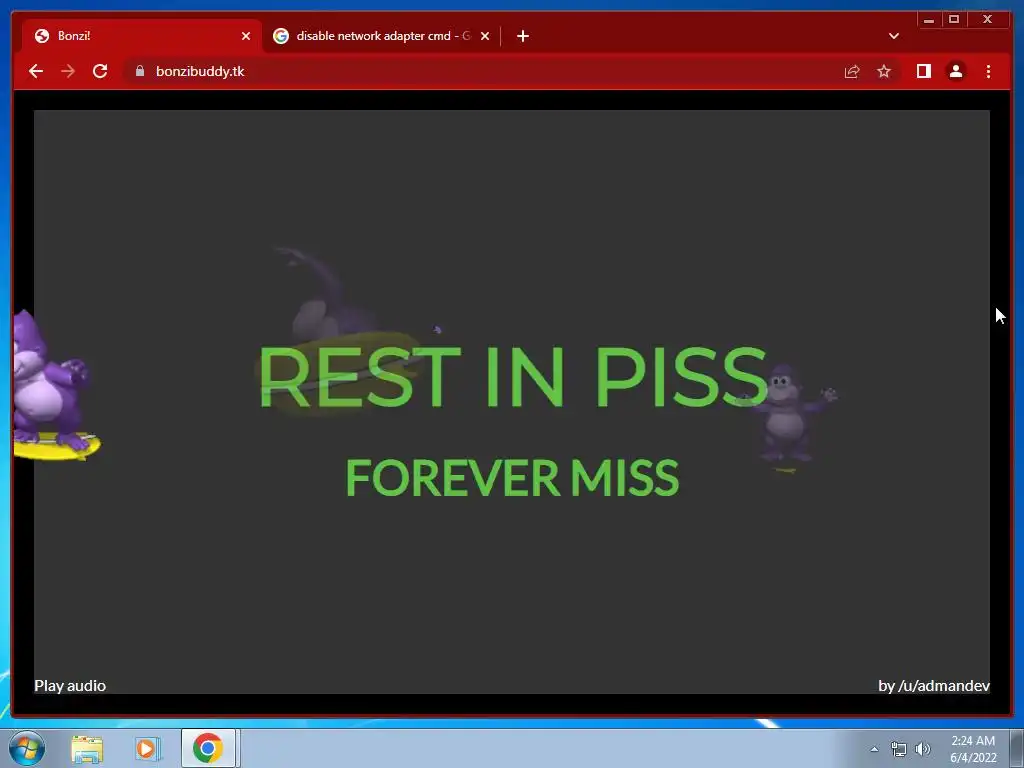Close the disable network adapter cmd tab
Image resolution: width=1024 pixels, height=768 pixels.
click(x=485, y=36)
